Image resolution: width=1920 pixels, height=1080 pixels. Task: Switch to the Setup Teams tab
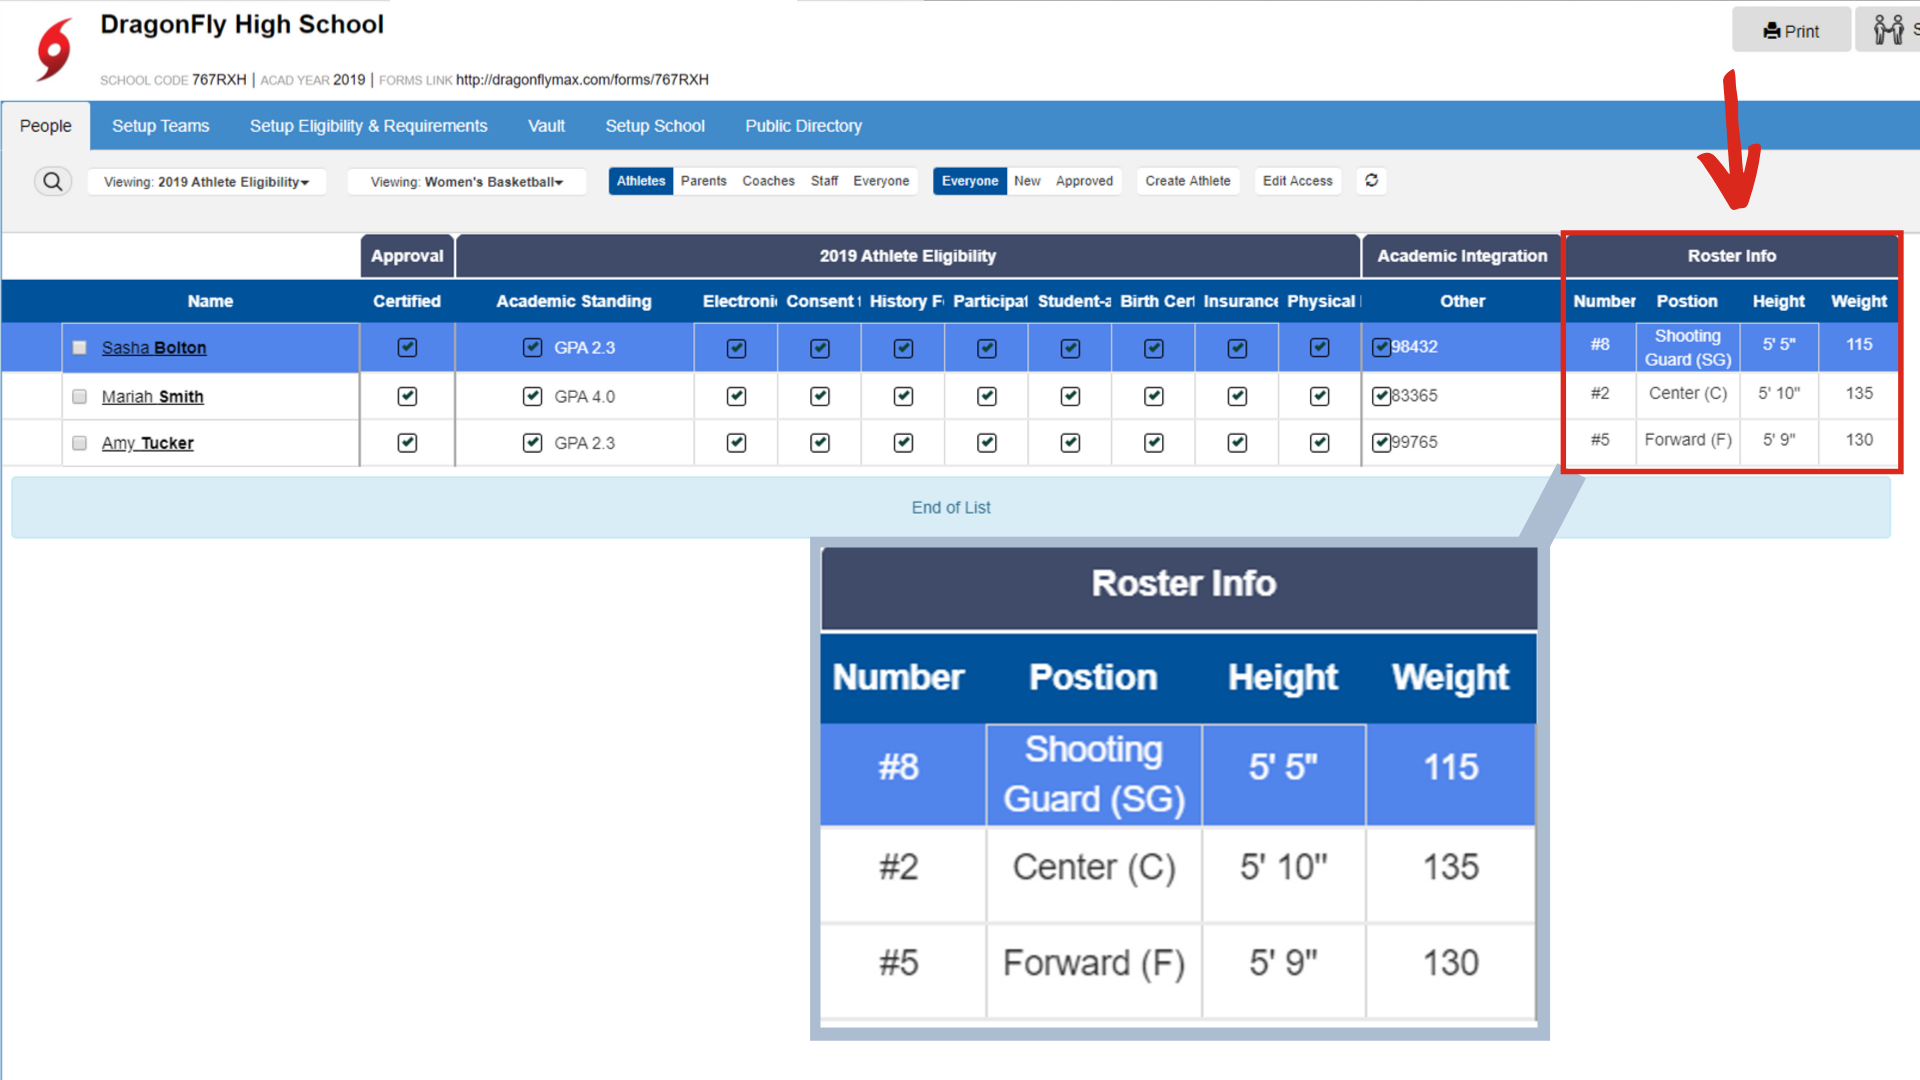(160, 126)
